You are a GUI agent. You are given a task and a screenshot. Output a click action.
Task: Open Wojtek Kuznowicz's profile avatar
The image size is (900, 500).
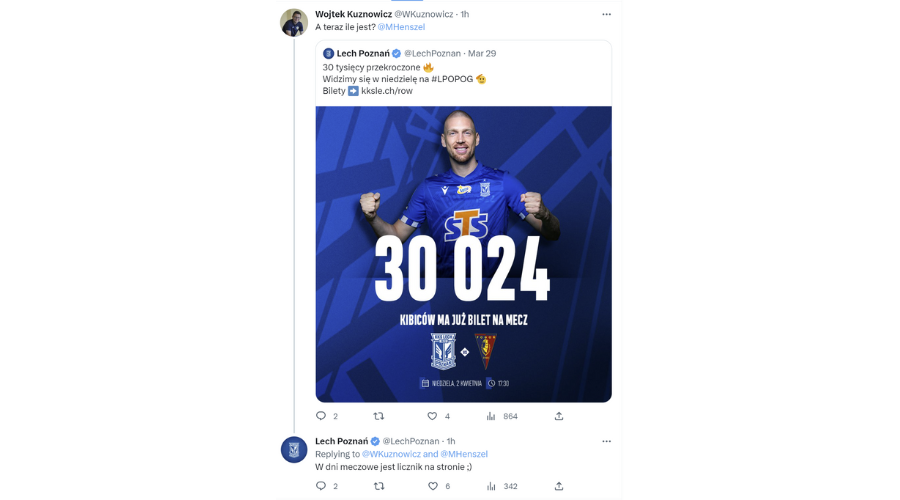click(x=294, y=23)
